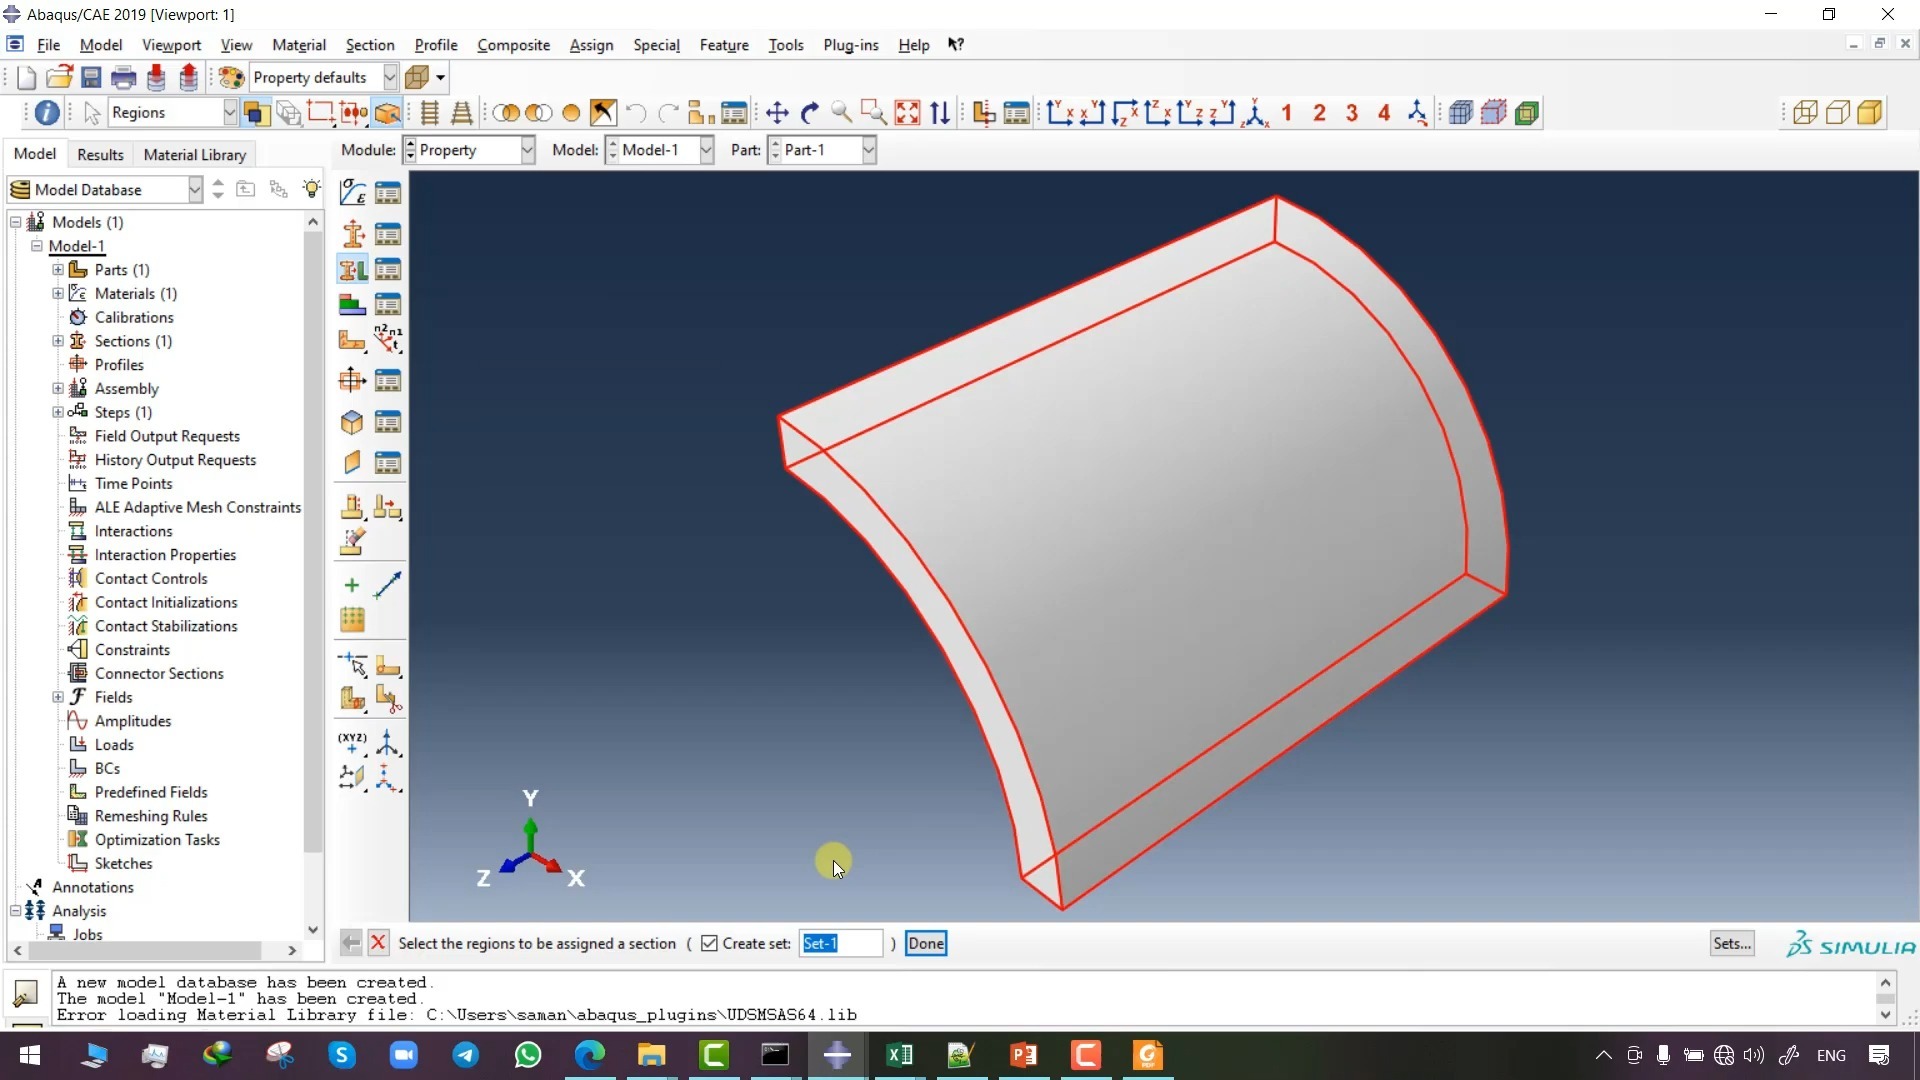Open the Section menu
The image size is (1920, 1080).
[370, 45]
